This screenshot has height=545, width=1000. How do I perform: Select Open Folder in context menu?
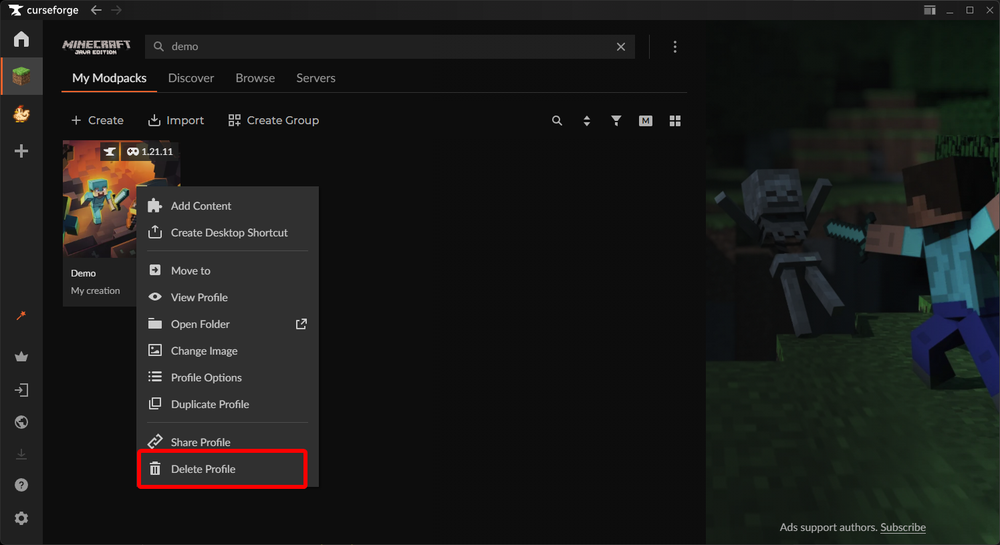(x=227, y=324)
